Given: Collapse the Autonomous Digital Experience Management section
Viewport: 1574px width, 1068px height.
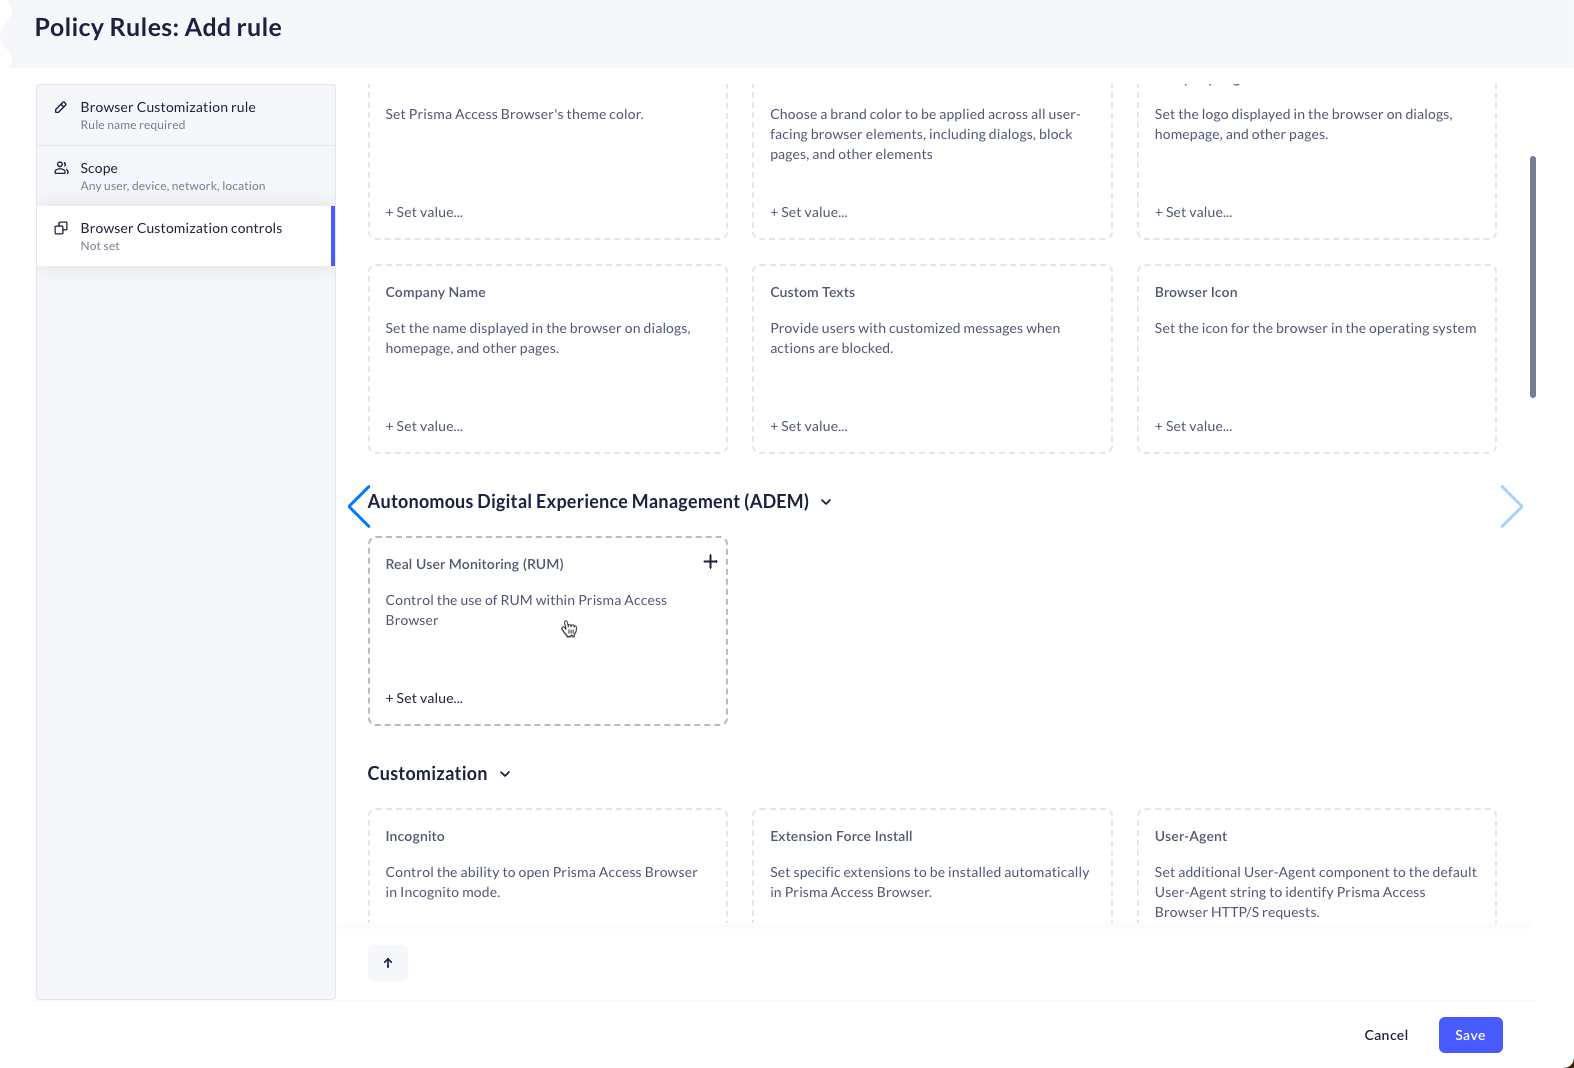Looking at the screenshot, I should [826, 502].
